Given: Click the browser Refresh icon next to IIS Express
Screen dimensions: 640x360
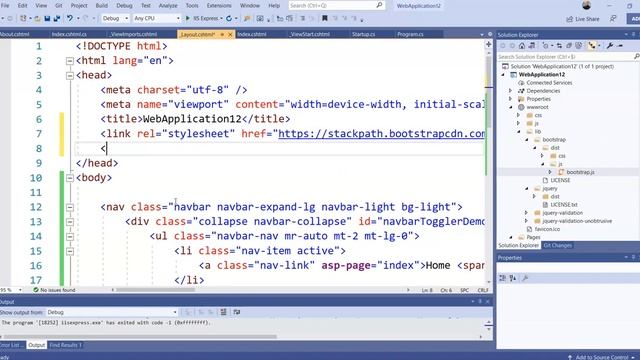Looking at the screenshot, I should (229, 18).
